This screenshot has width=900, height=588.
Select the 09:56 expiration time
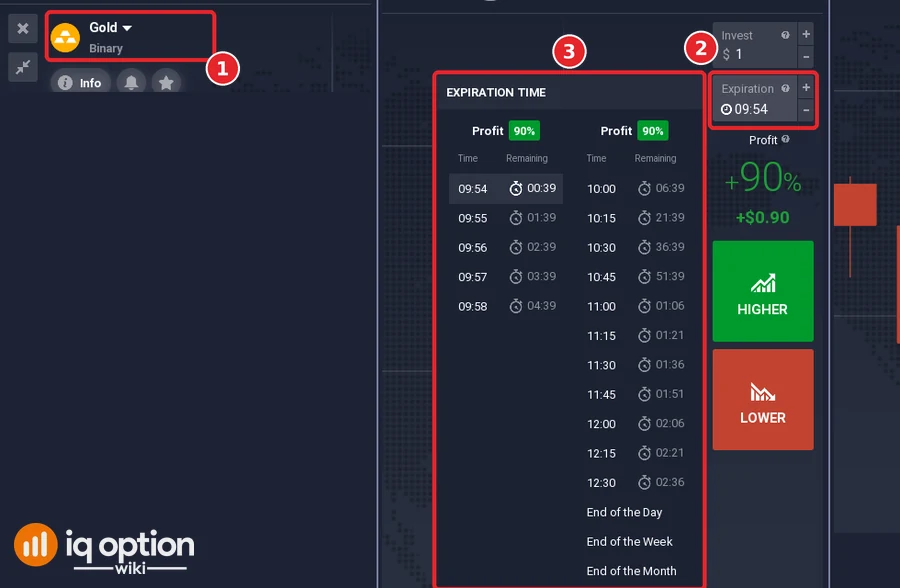point(506,247)
